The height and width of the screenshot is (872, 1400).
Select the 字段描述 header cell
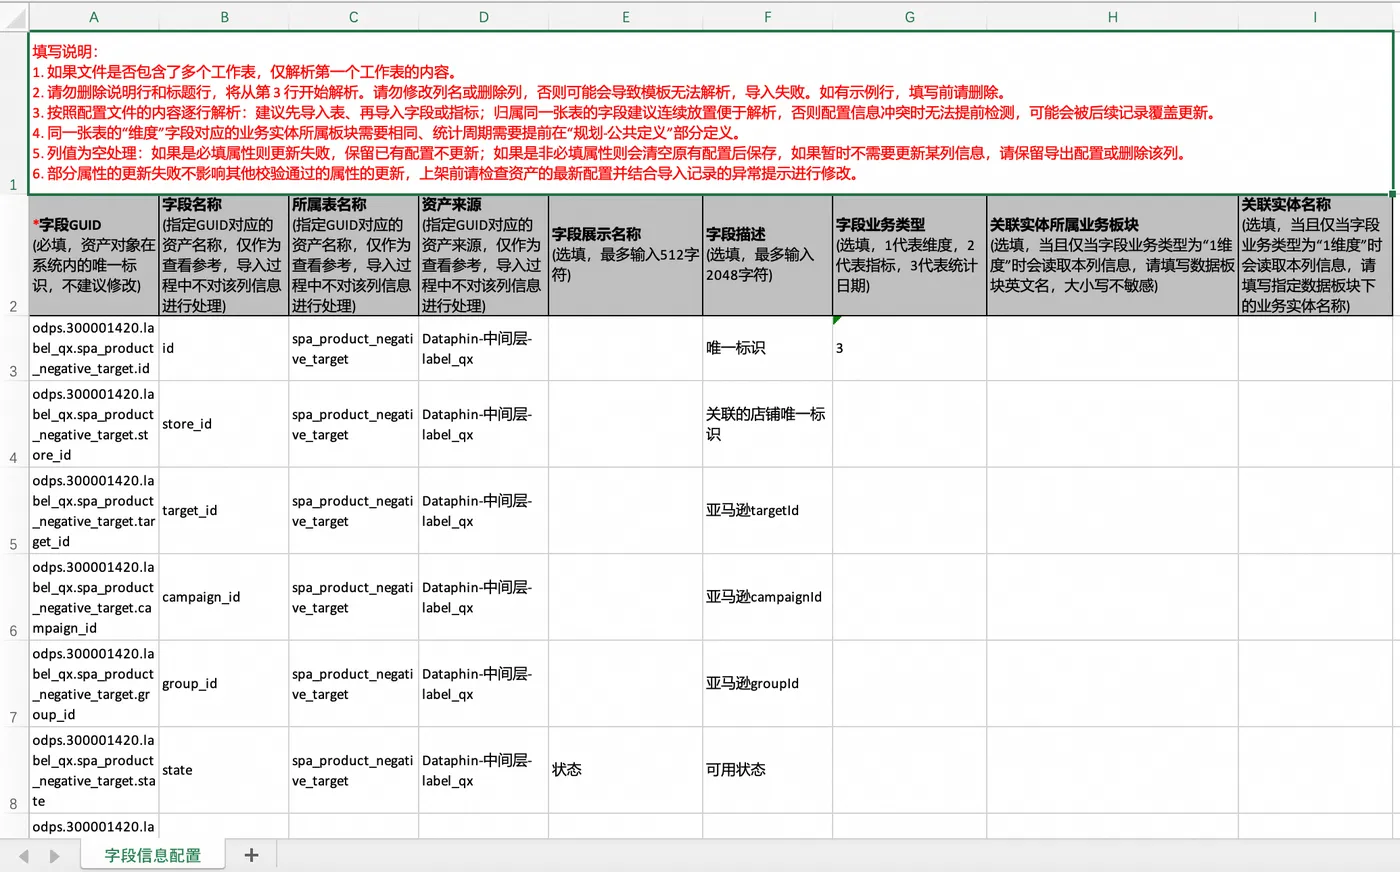click(768, 256)
